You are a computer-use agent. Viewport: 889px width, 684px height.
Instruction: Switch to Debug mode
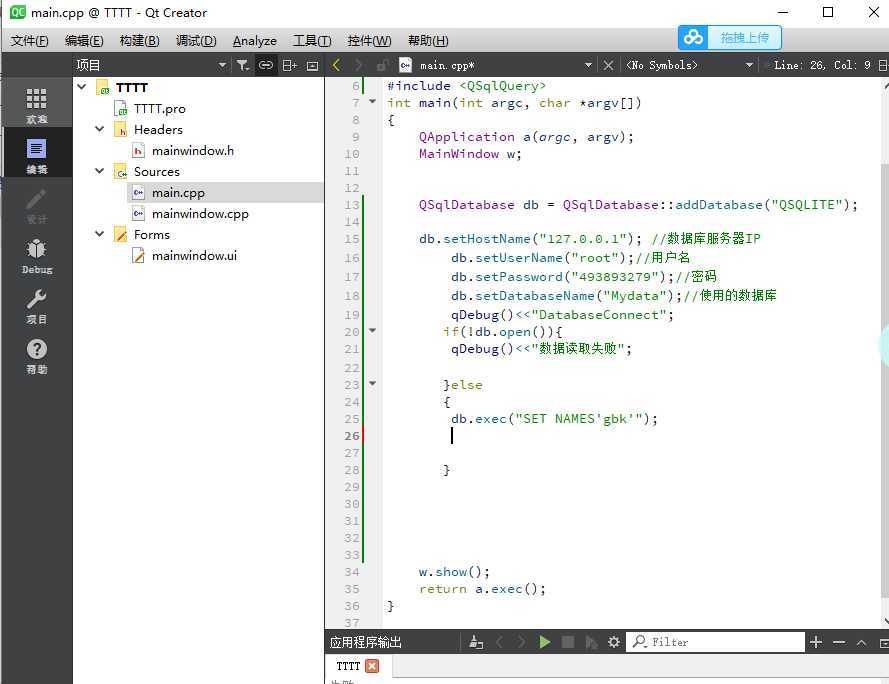tap(36, 255)
